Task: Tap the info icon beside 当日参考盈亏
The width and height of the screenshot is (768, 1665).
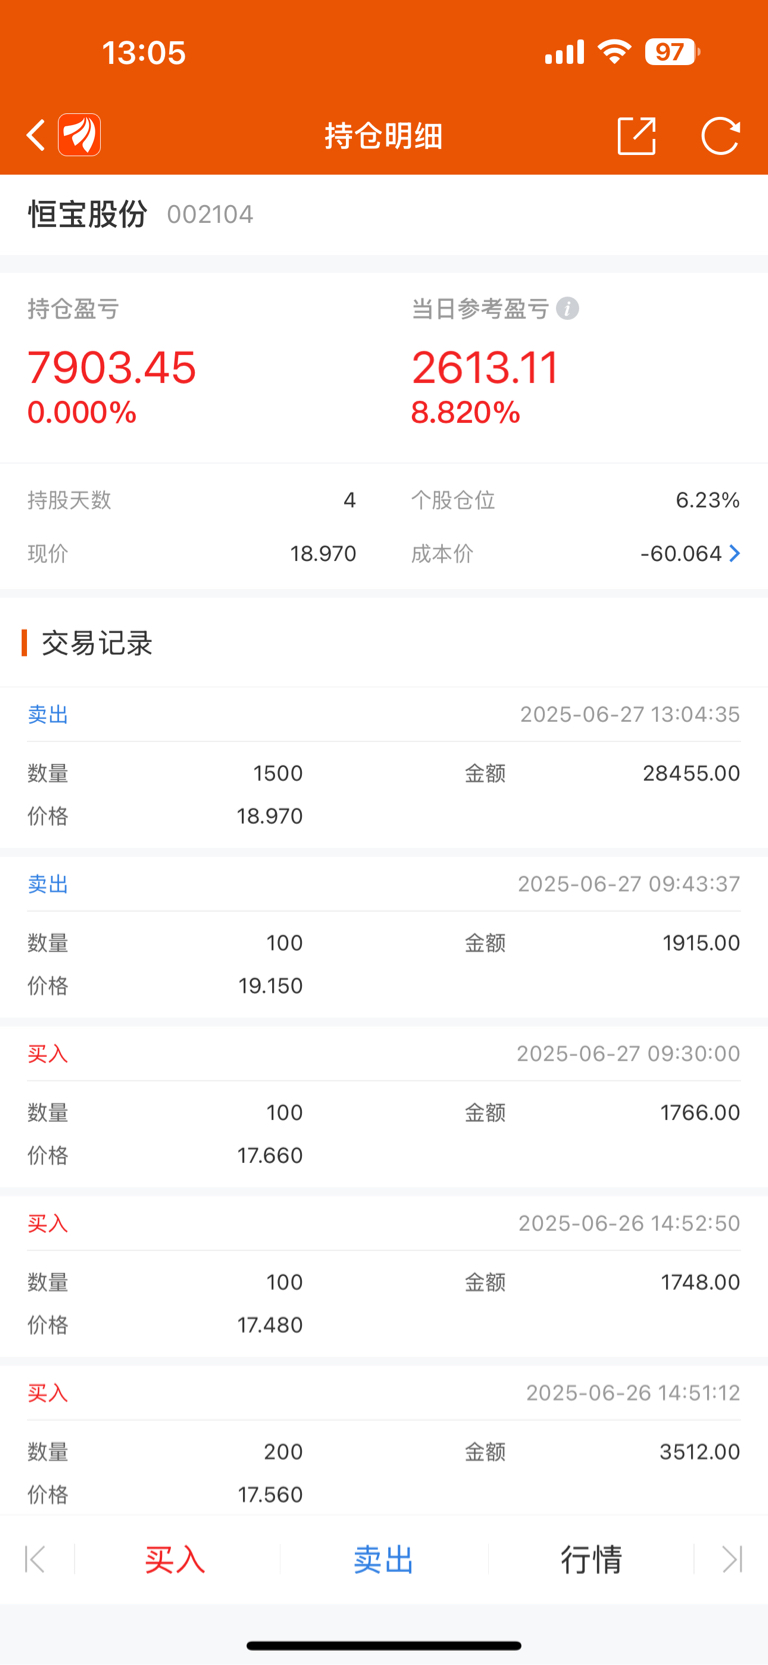Action: 567,308
